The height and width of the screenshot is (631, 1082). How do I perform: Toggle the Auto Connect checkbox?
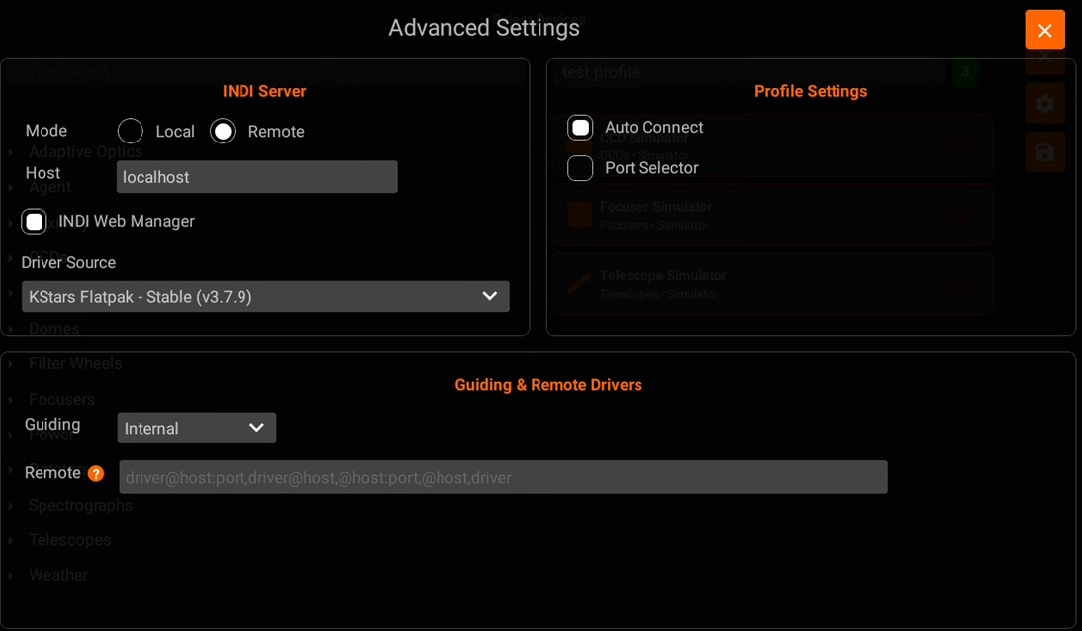[x=580, y=128]
